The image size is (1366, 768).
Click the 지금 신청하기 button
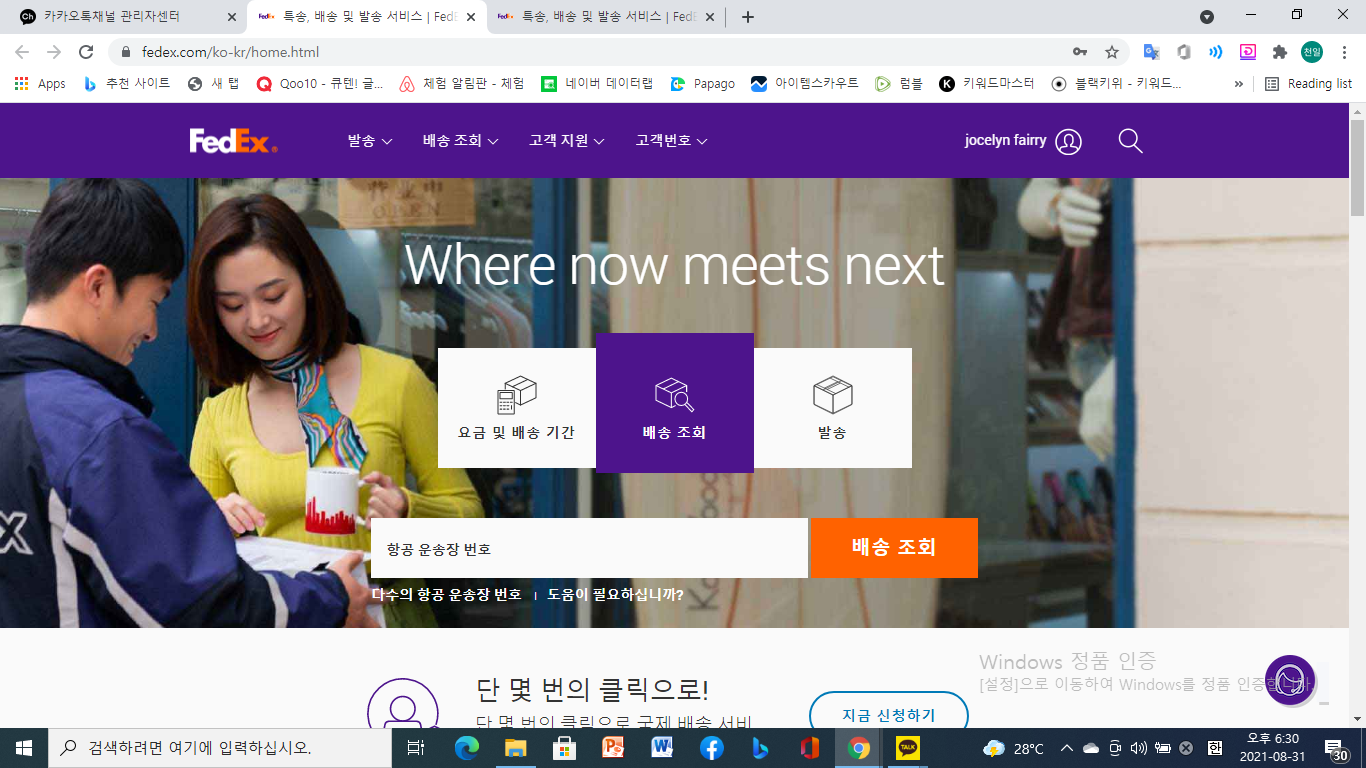tap(889, 715)
